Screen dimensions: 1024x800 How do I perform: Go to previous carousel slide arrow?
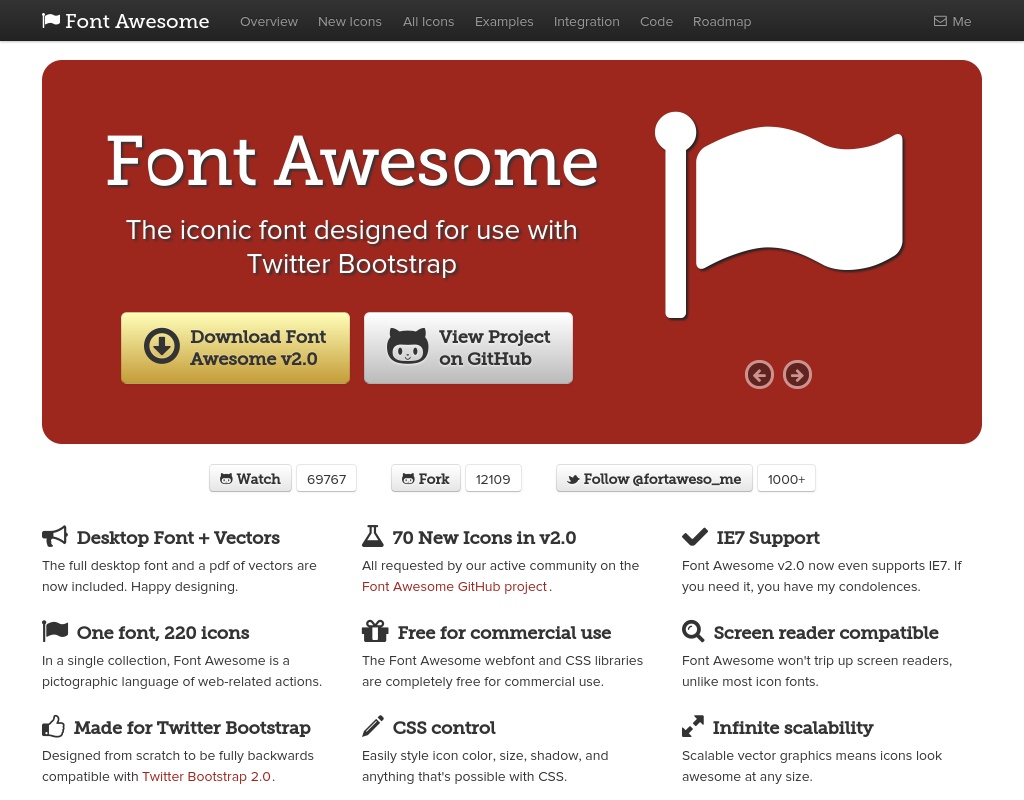pos(759,375)
